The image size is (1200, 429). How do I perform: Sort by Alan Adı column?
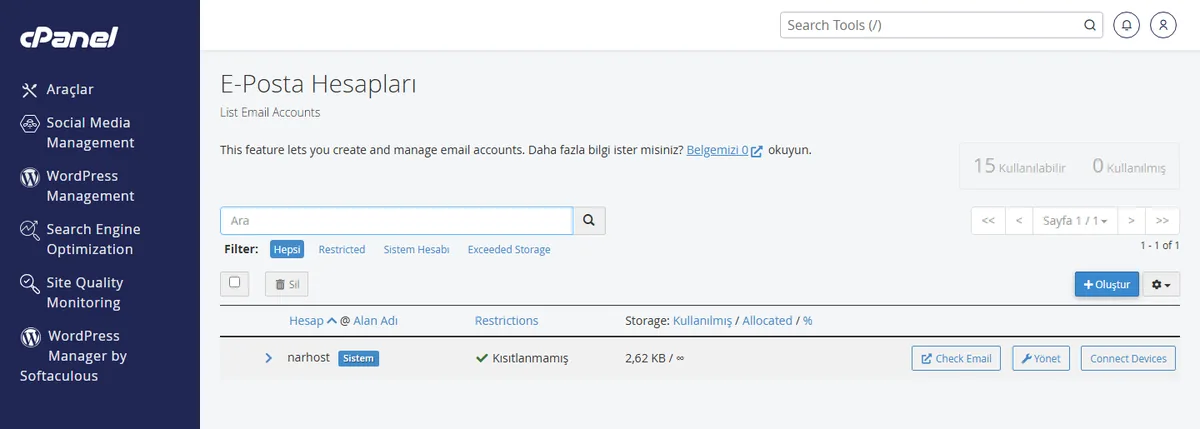click(x=376, y=321)
